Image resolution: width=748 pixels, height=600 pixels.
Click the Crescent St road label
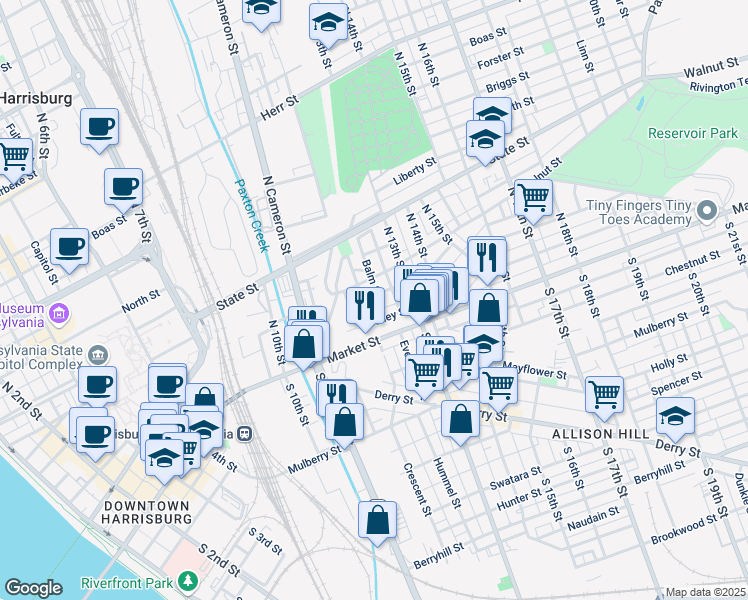(417, 489)
